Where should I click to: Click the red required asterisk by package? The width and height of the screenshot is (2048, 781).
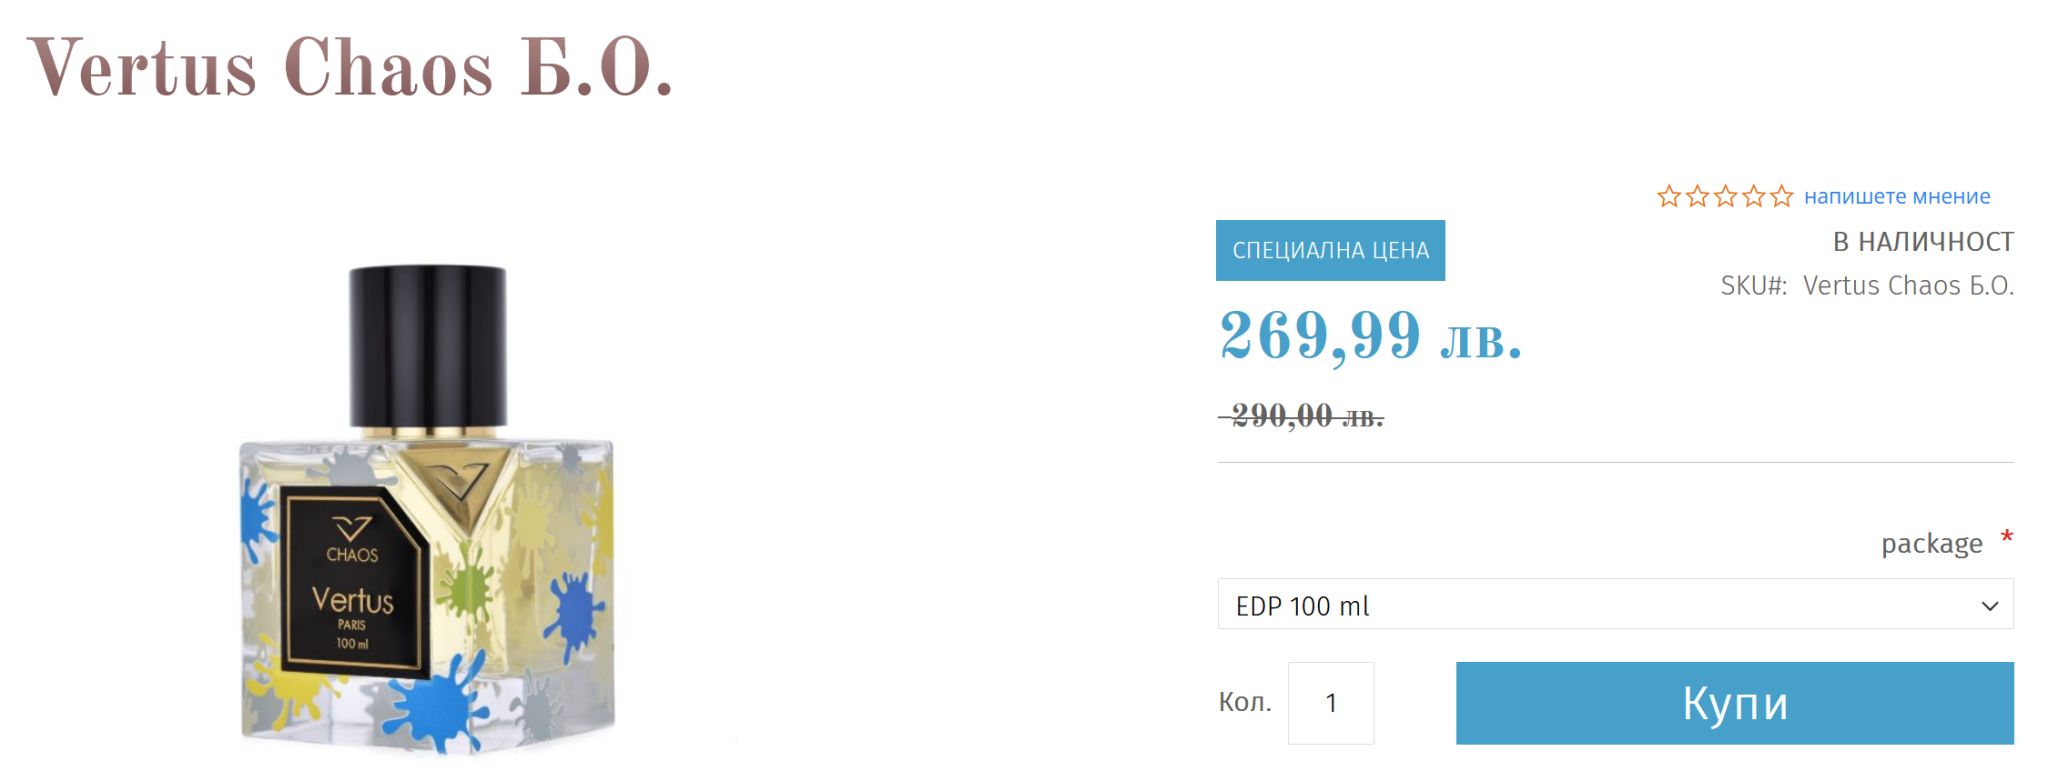[x=2006, y=539]
